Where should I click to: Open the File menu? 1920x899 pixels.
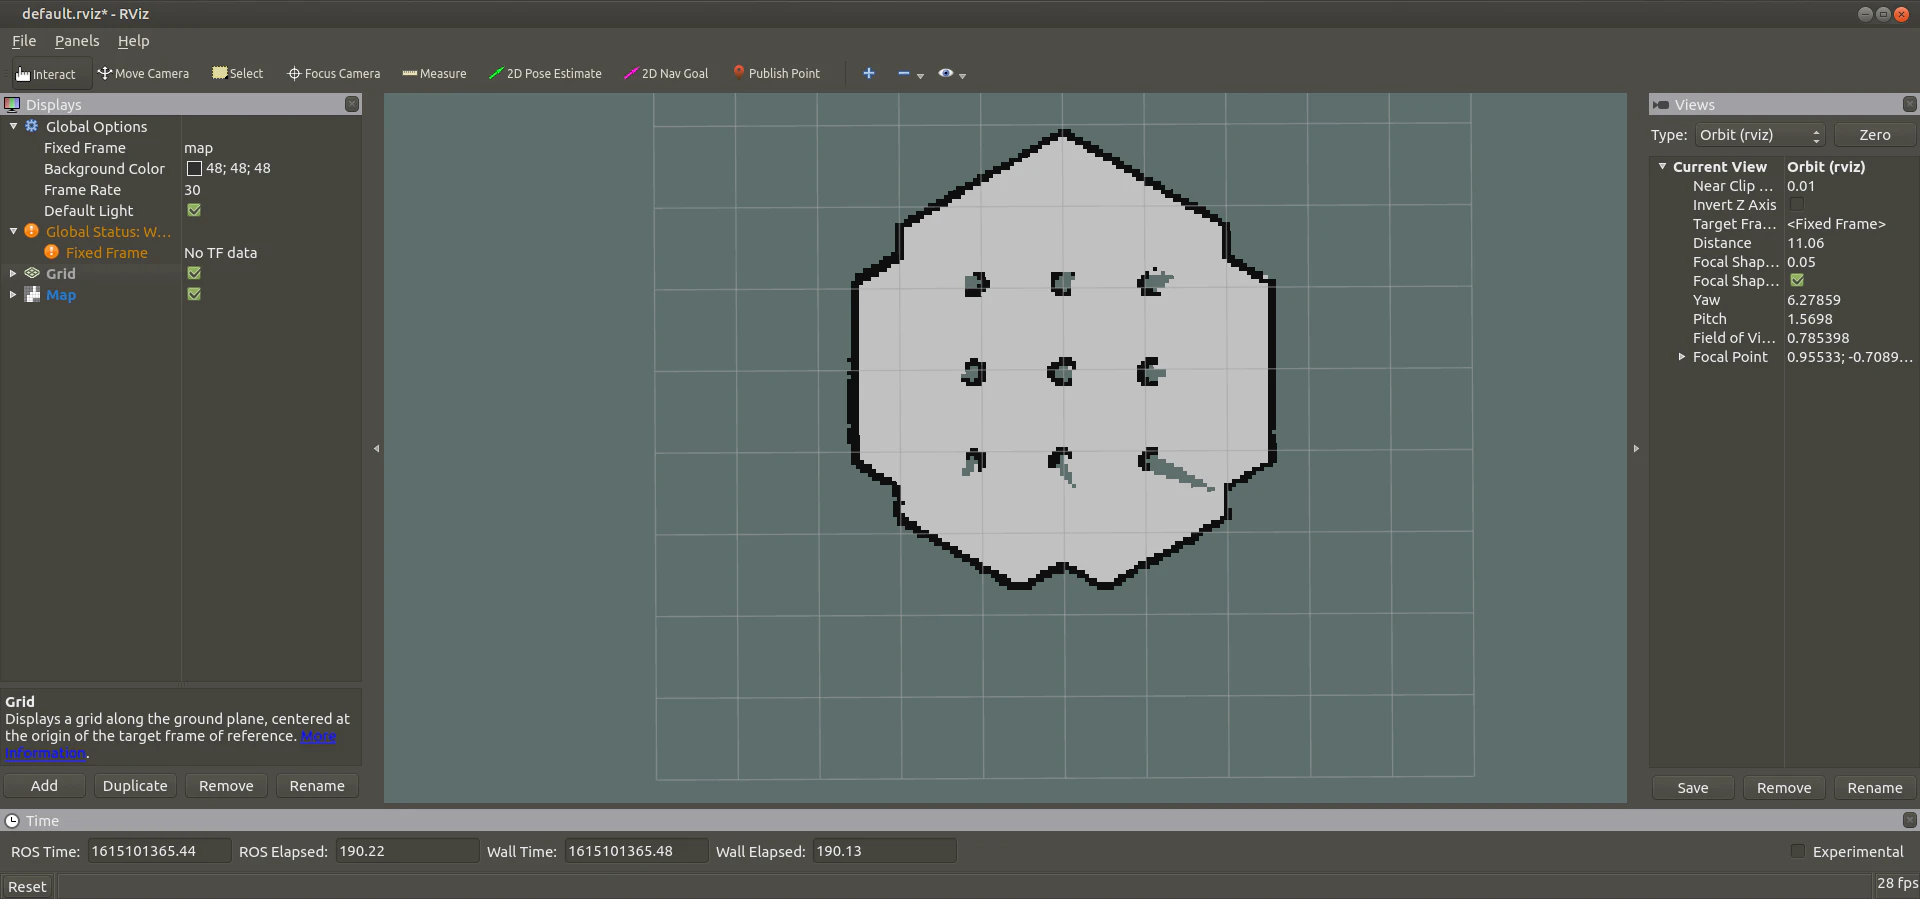point(24,41)
